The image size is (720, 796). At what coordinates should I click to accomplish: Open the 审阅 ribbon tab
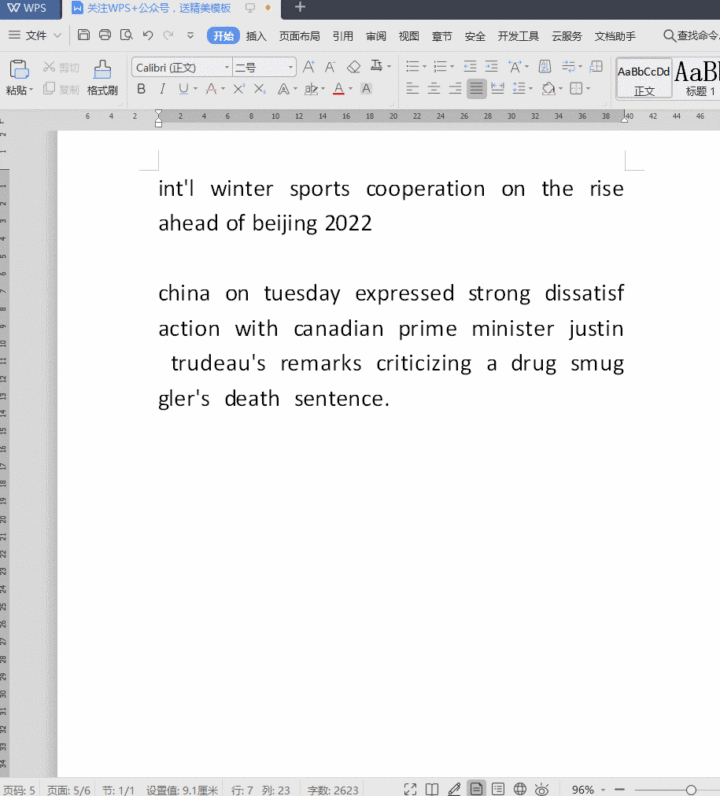[x=376, y=36]
